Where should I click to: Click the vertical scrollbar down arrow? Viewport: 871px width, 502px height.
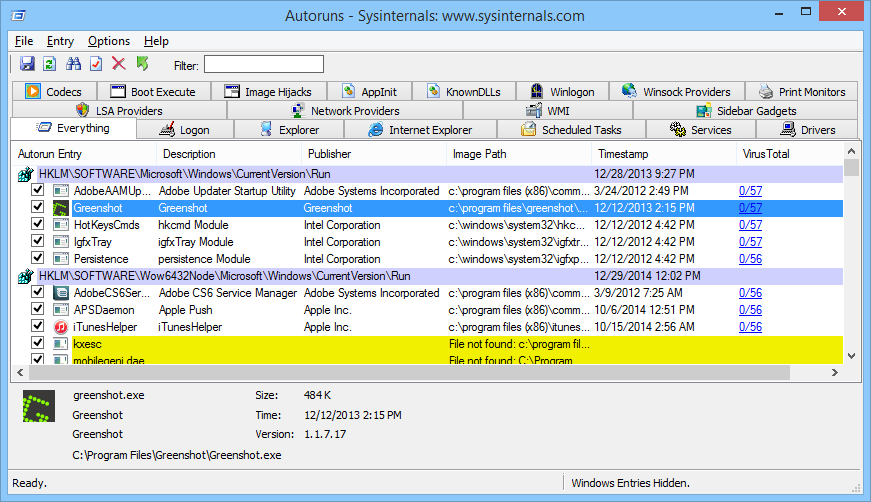[x=851, y=356]
